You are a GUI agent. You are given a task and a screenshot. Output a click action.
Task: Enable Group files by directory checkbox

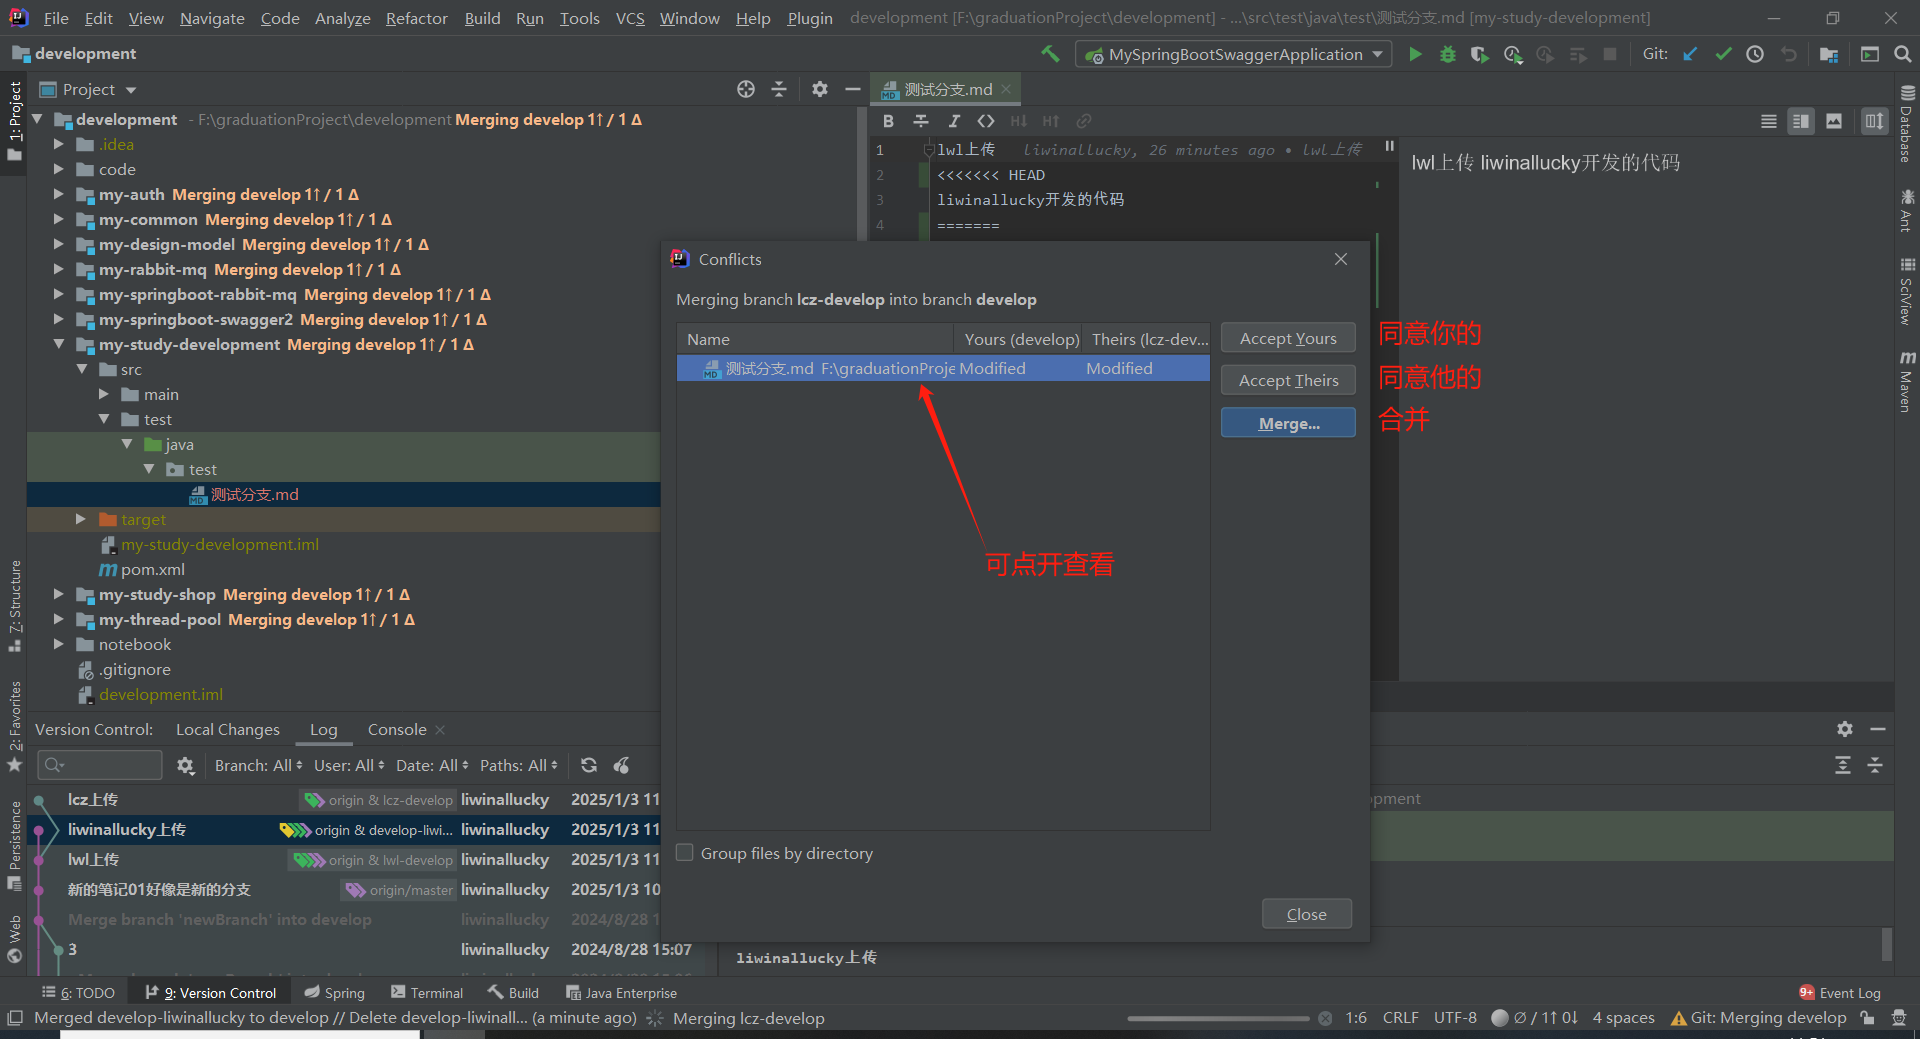coord(685,853)
